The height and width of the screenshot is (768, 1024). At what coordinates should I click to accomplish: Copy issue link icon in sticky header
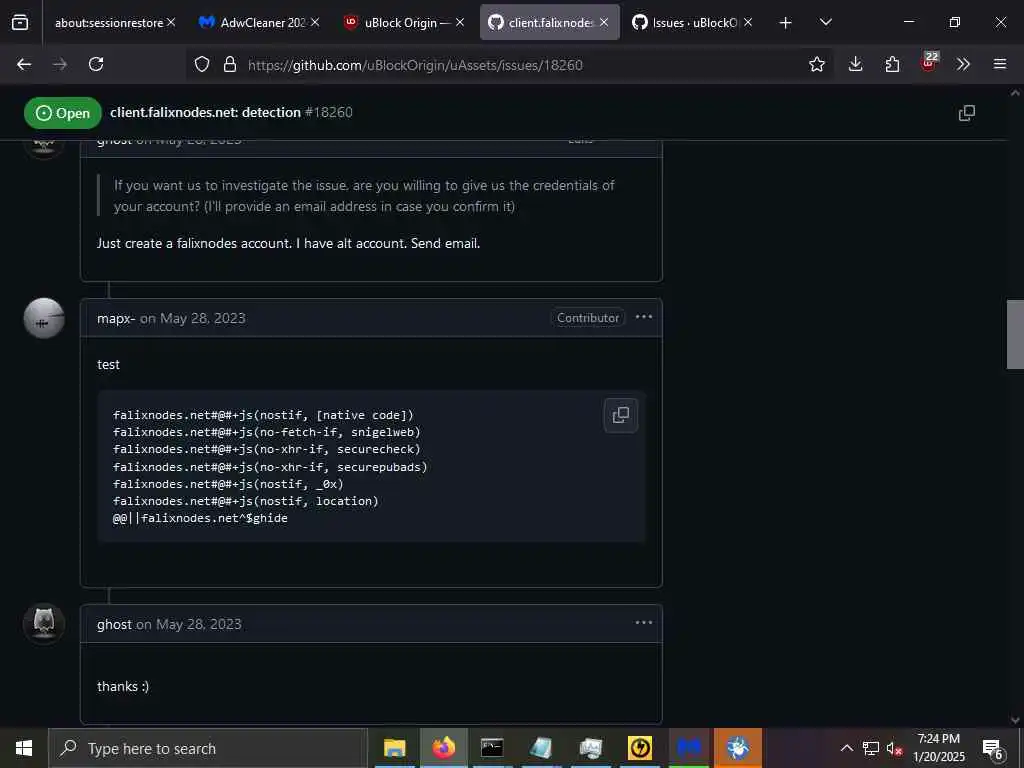tap(967, 113)
